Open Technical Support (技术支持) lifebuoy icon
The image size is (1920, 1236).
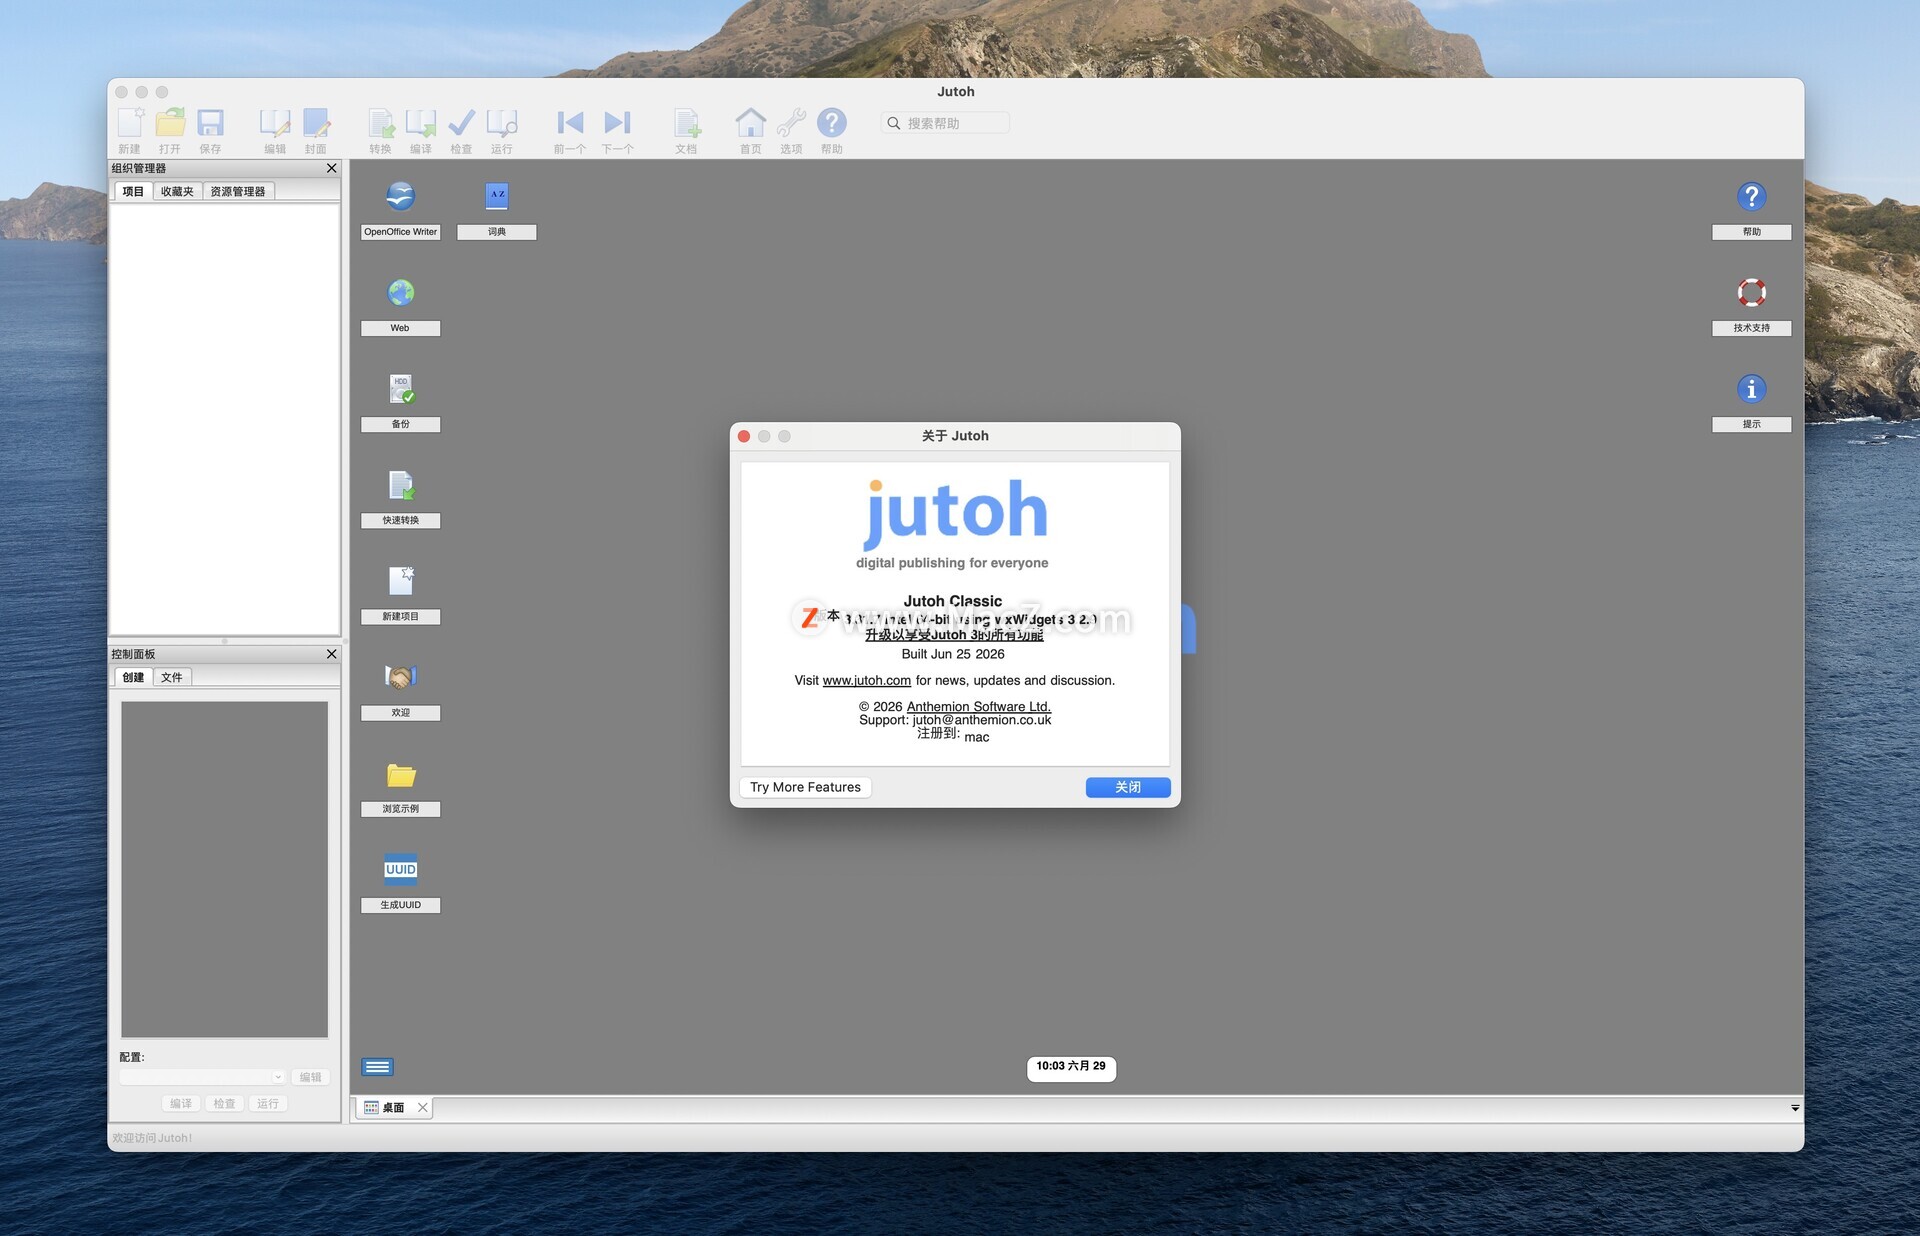(x=1752, y=292)
